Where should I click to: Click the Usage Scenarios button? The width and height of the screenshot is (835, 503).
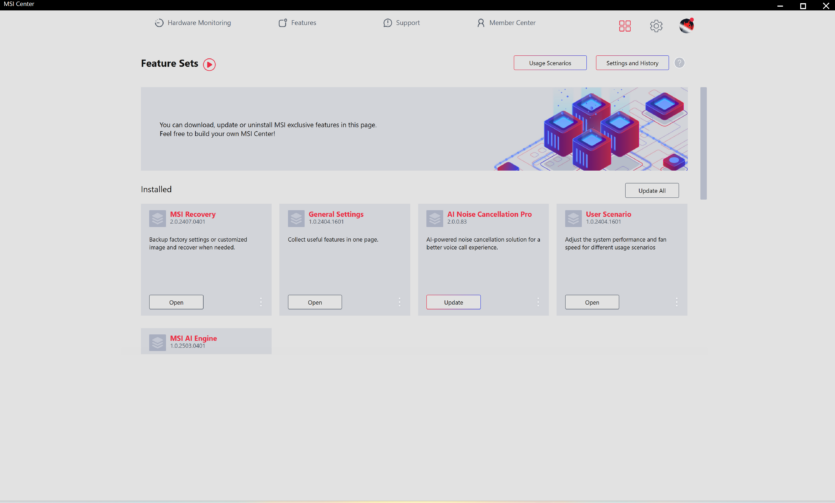[x=550, y=63]
